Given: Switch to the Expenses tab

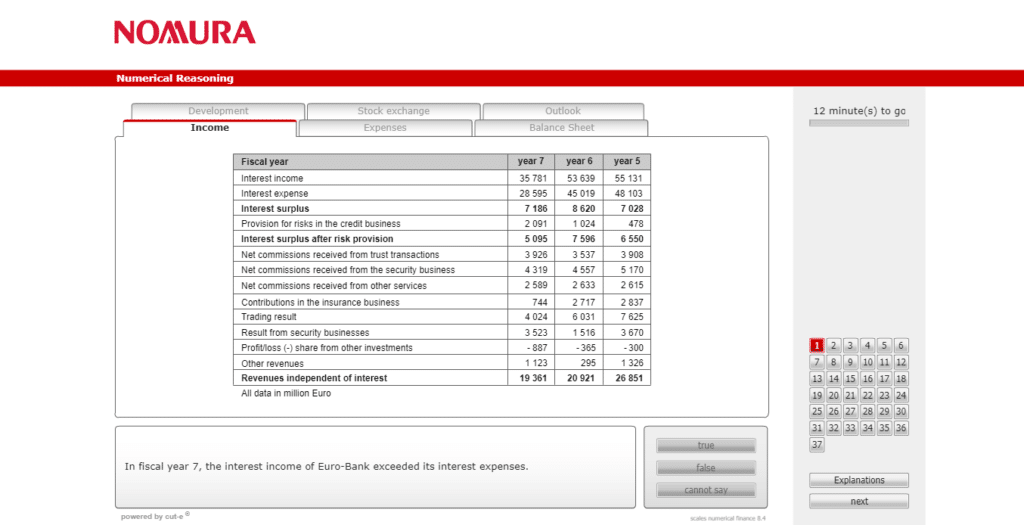Looking at the screenshot, I should pos(385,128).
